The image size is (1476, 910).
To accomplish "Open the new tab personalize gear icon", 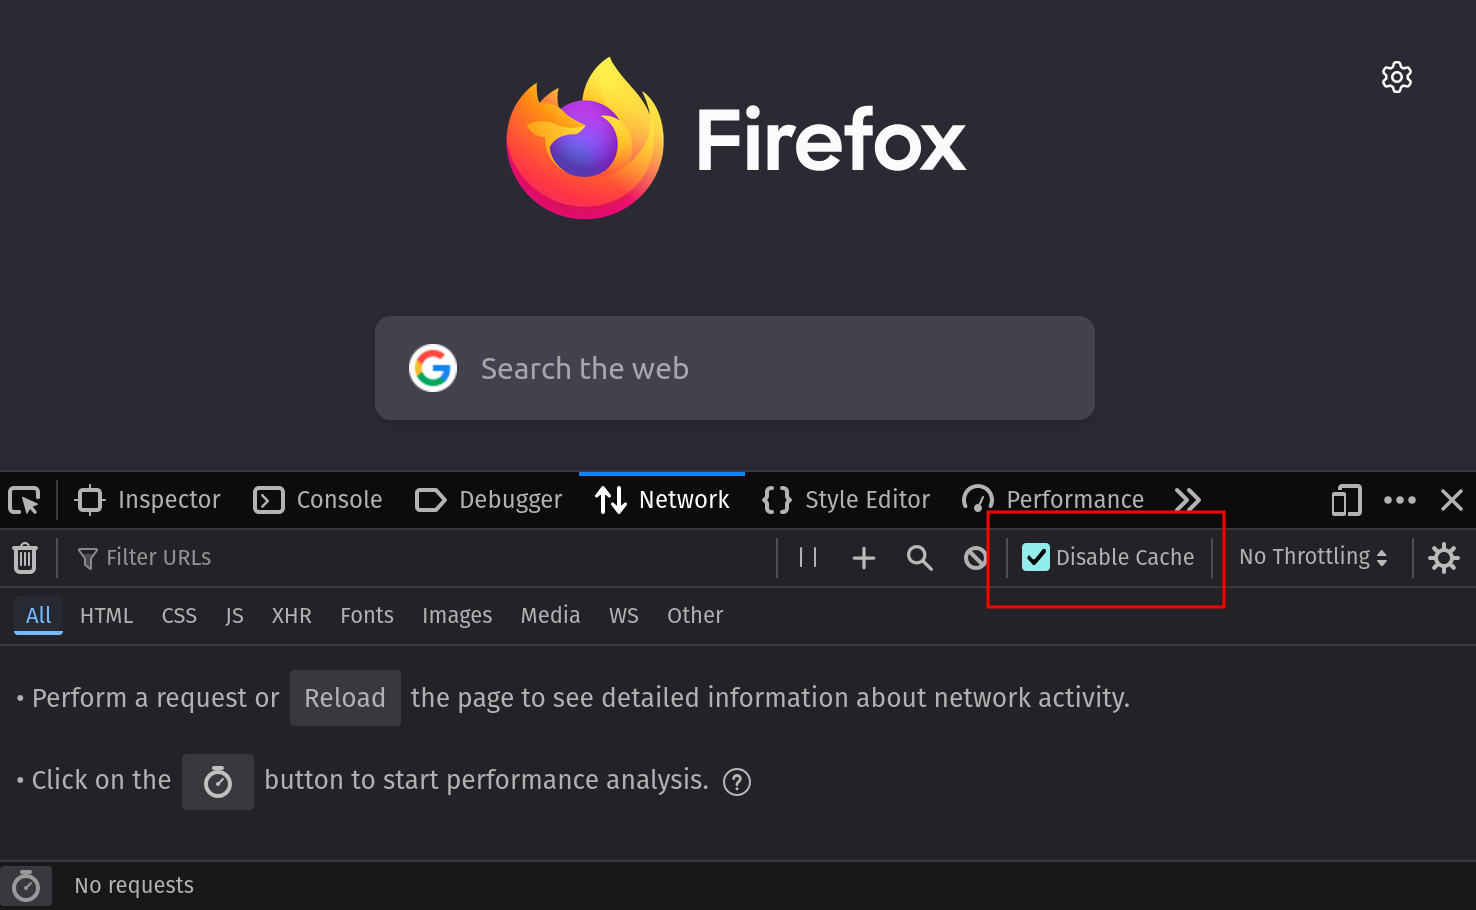I will pyautogui.click(x=1396, y=77).
